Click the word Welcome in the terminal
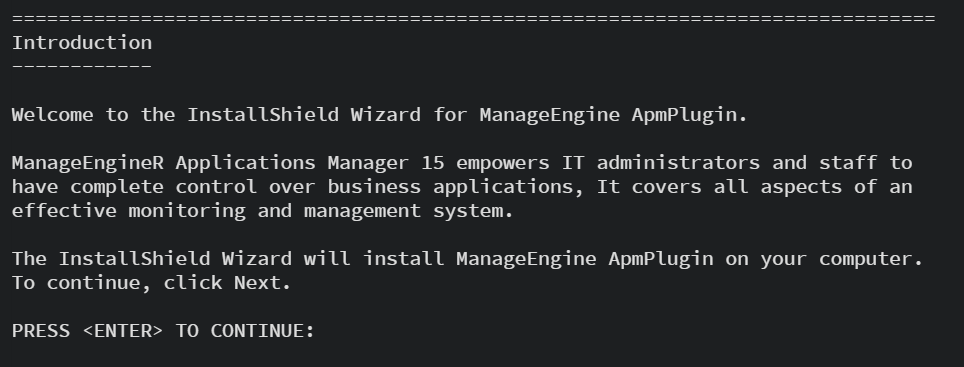This screenshot has height=367, width=964. (52, 114)
